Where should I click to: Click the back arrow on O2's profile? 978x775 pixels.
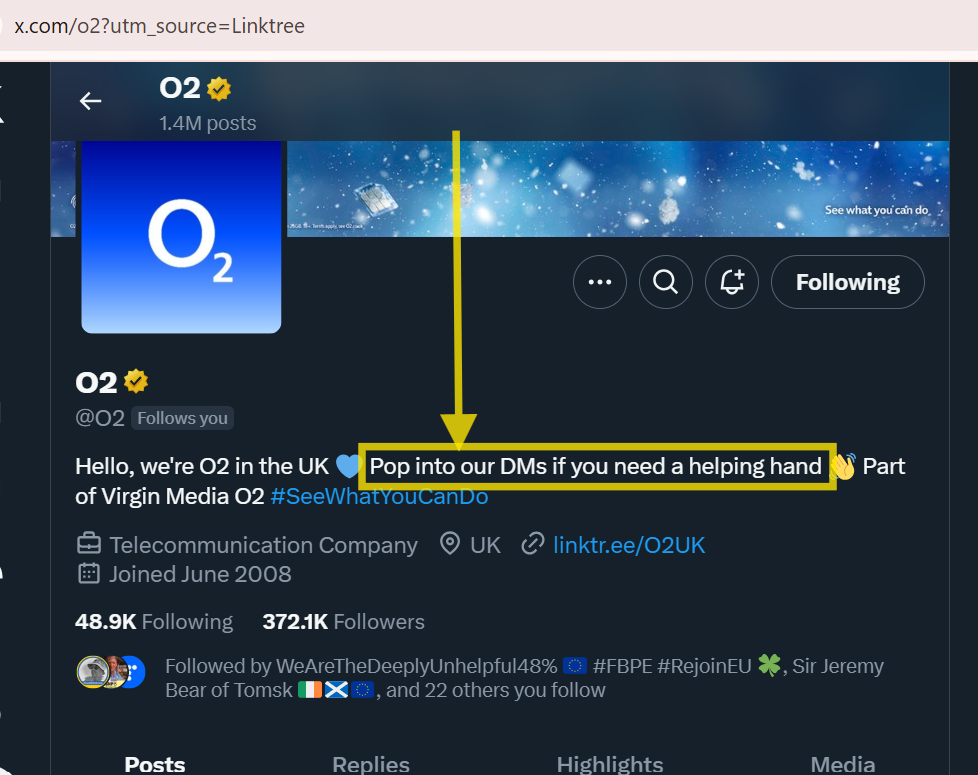point(90,100)
